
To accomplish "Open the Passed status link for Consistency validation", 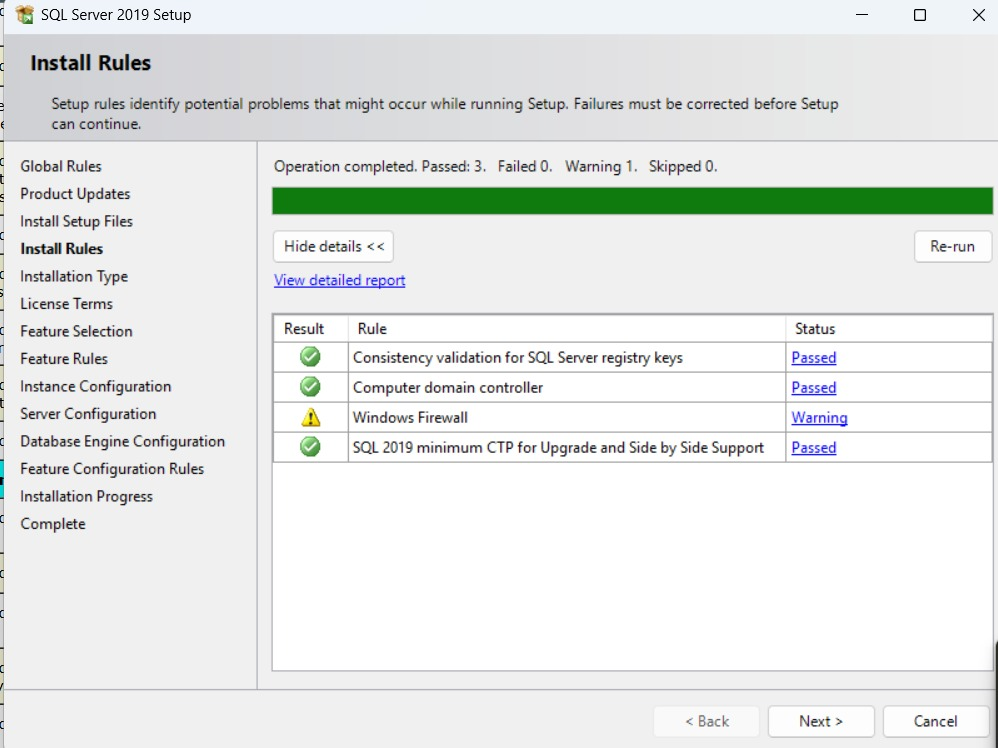I will click(813, 358).
